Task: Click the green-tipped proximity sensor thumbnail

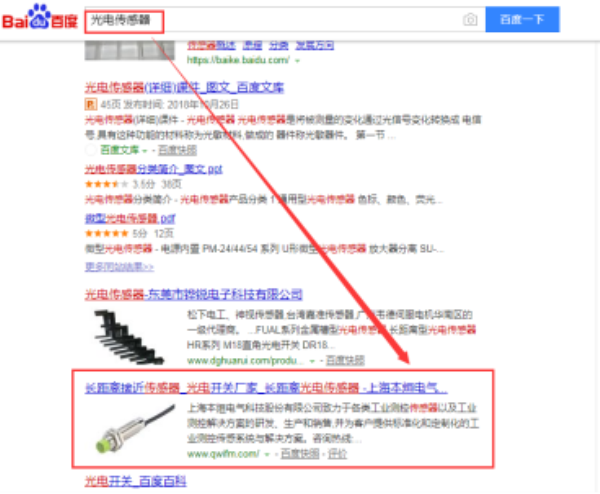Action: coord(135,429)
